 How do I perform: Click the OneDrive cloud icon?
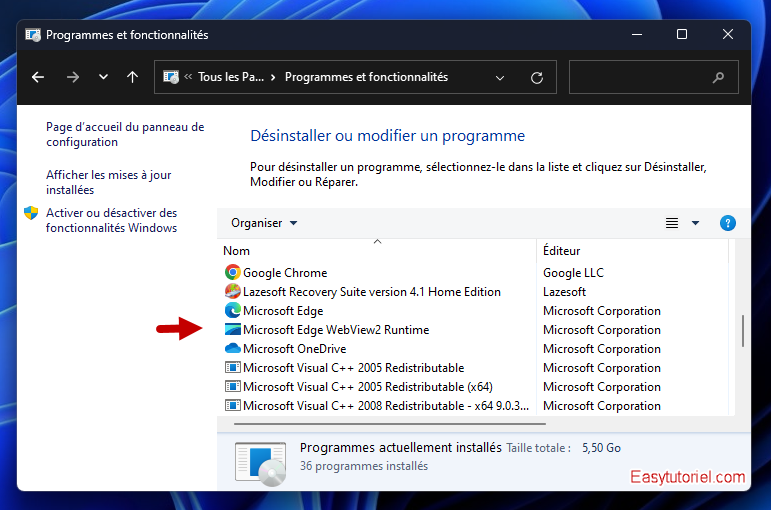pyautogui.click(x=233, y=348)
